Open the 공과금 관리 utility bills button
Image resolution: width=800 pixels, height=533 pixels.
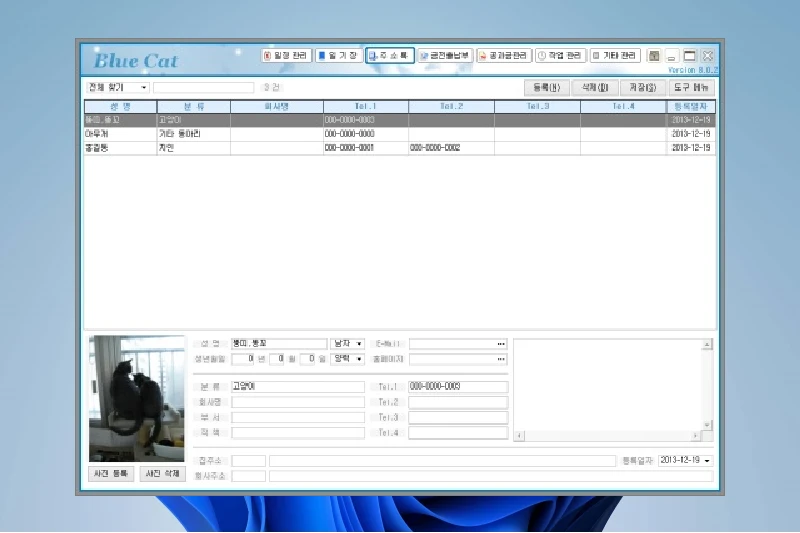(x=504, y=56)
